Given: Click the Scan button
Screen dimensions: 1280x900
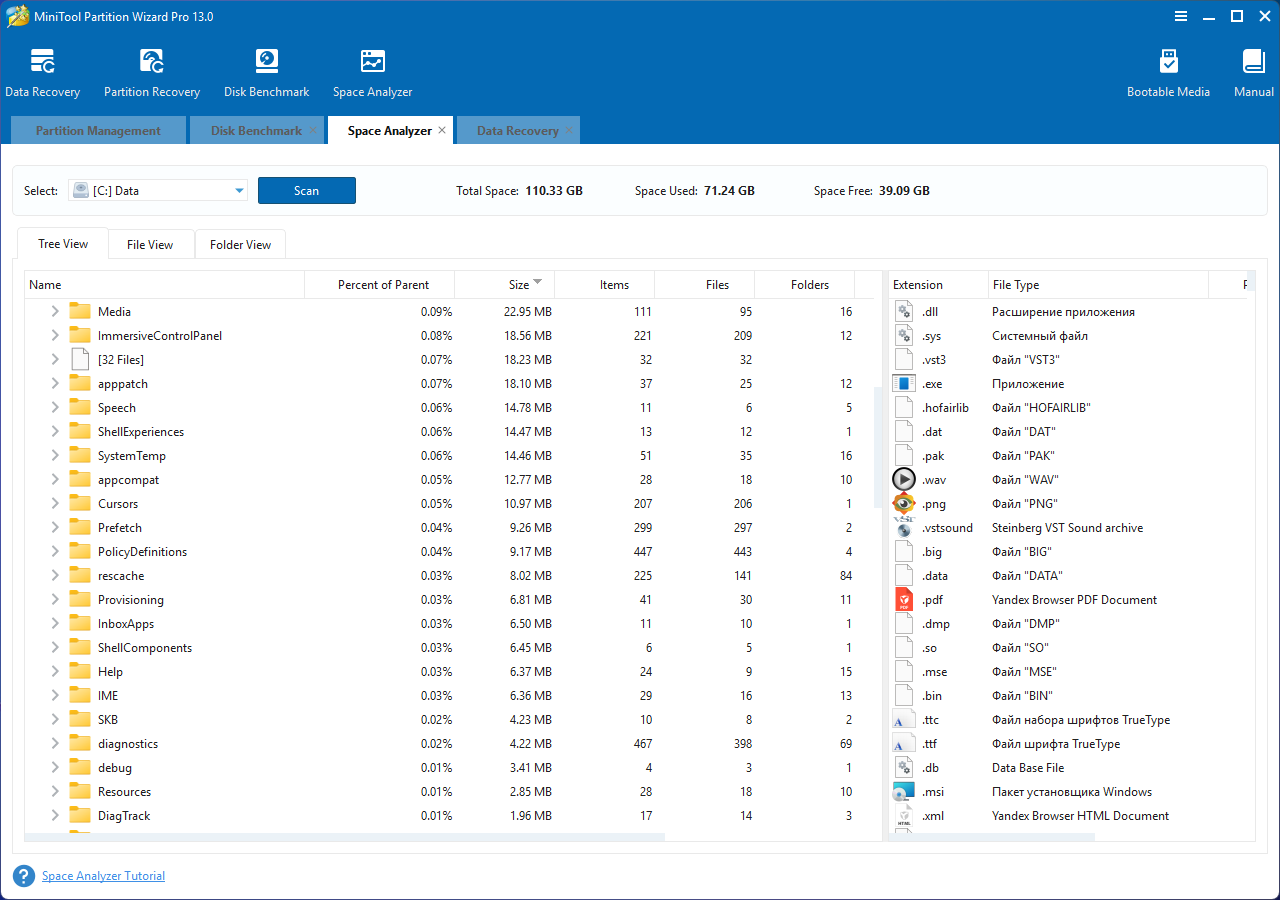Looking at the screenshot, I should (x=307, y=191).
